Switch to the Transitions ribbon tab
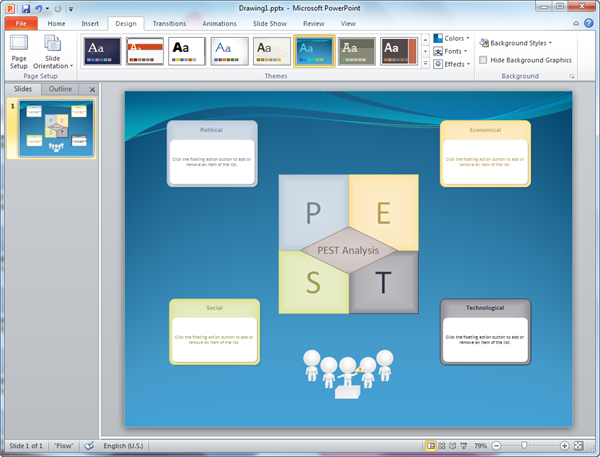Screen dimensions: 600x457 coord(169,23)
